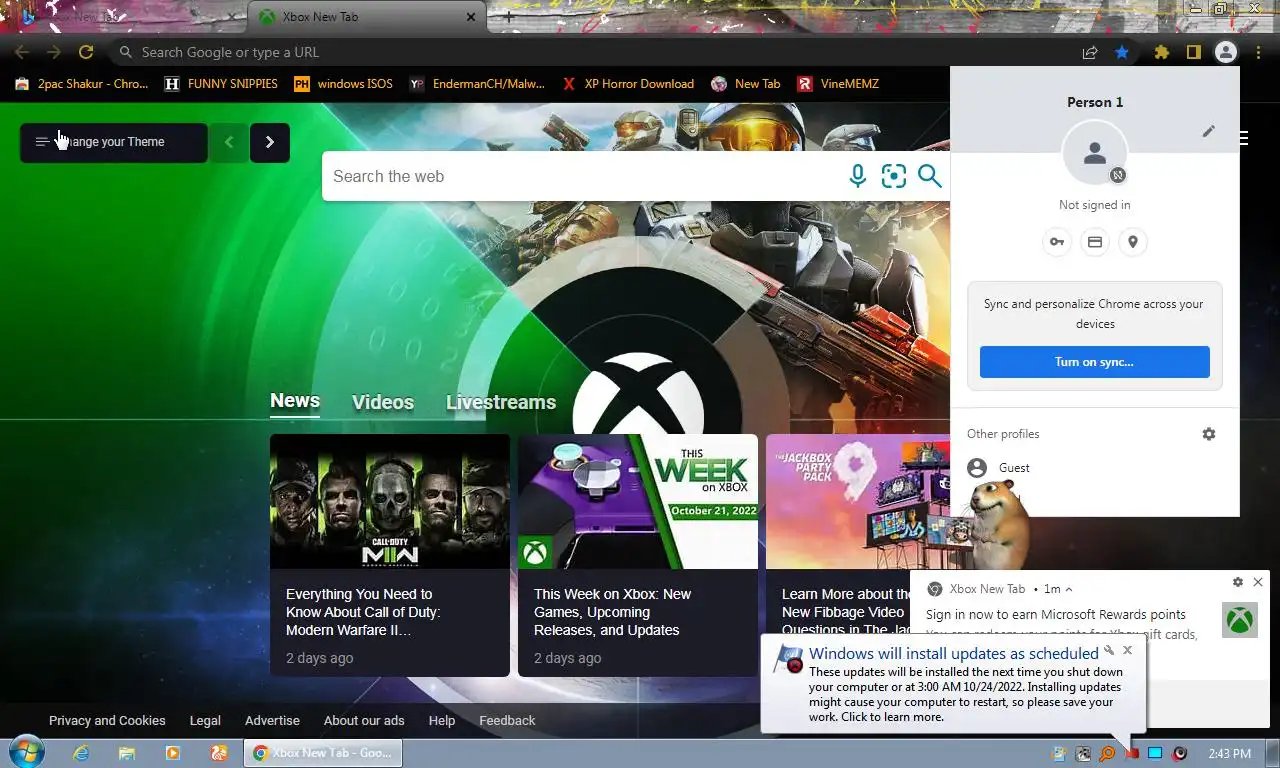Open the XP Horror Download bookmark

pos(628,84)
